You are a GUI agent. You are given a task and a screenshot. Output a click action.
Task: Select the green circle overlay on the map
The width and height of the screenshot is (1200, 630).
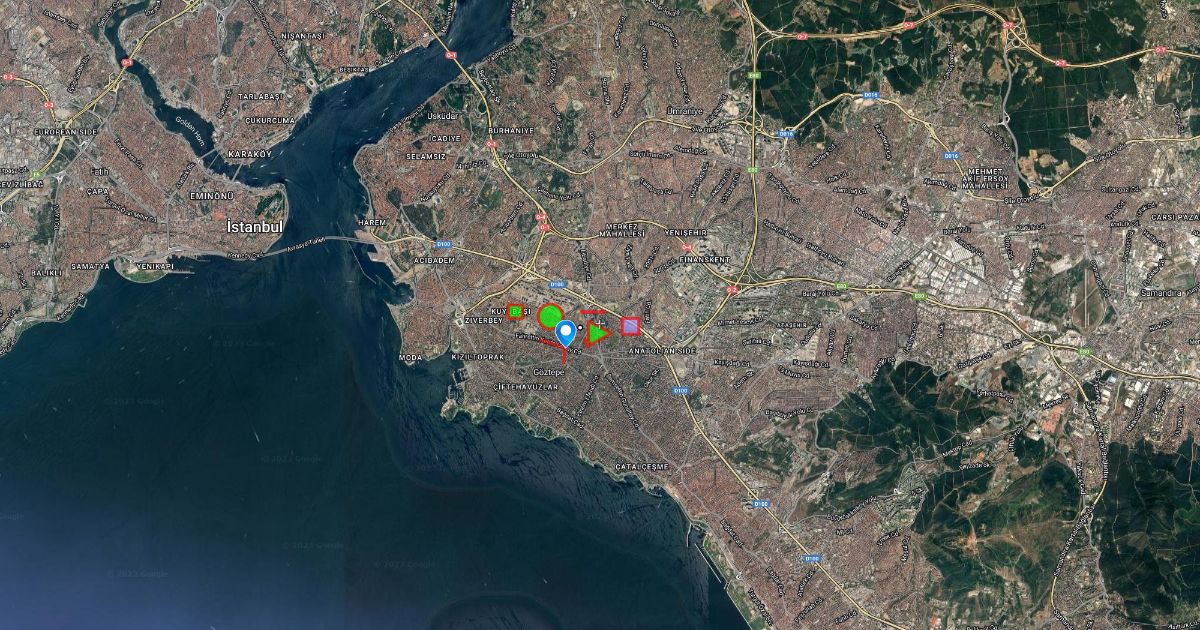pos(548,318)
